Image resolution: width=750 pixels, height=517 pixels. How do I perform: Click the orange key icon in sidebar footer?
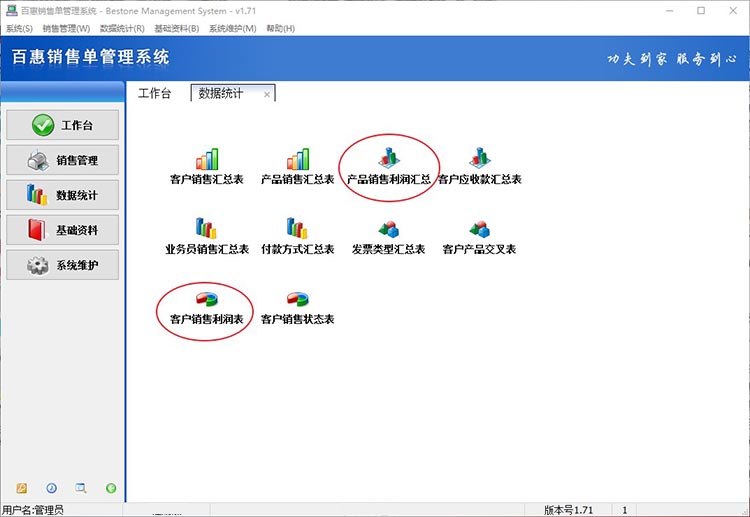[x=22, y=488]
